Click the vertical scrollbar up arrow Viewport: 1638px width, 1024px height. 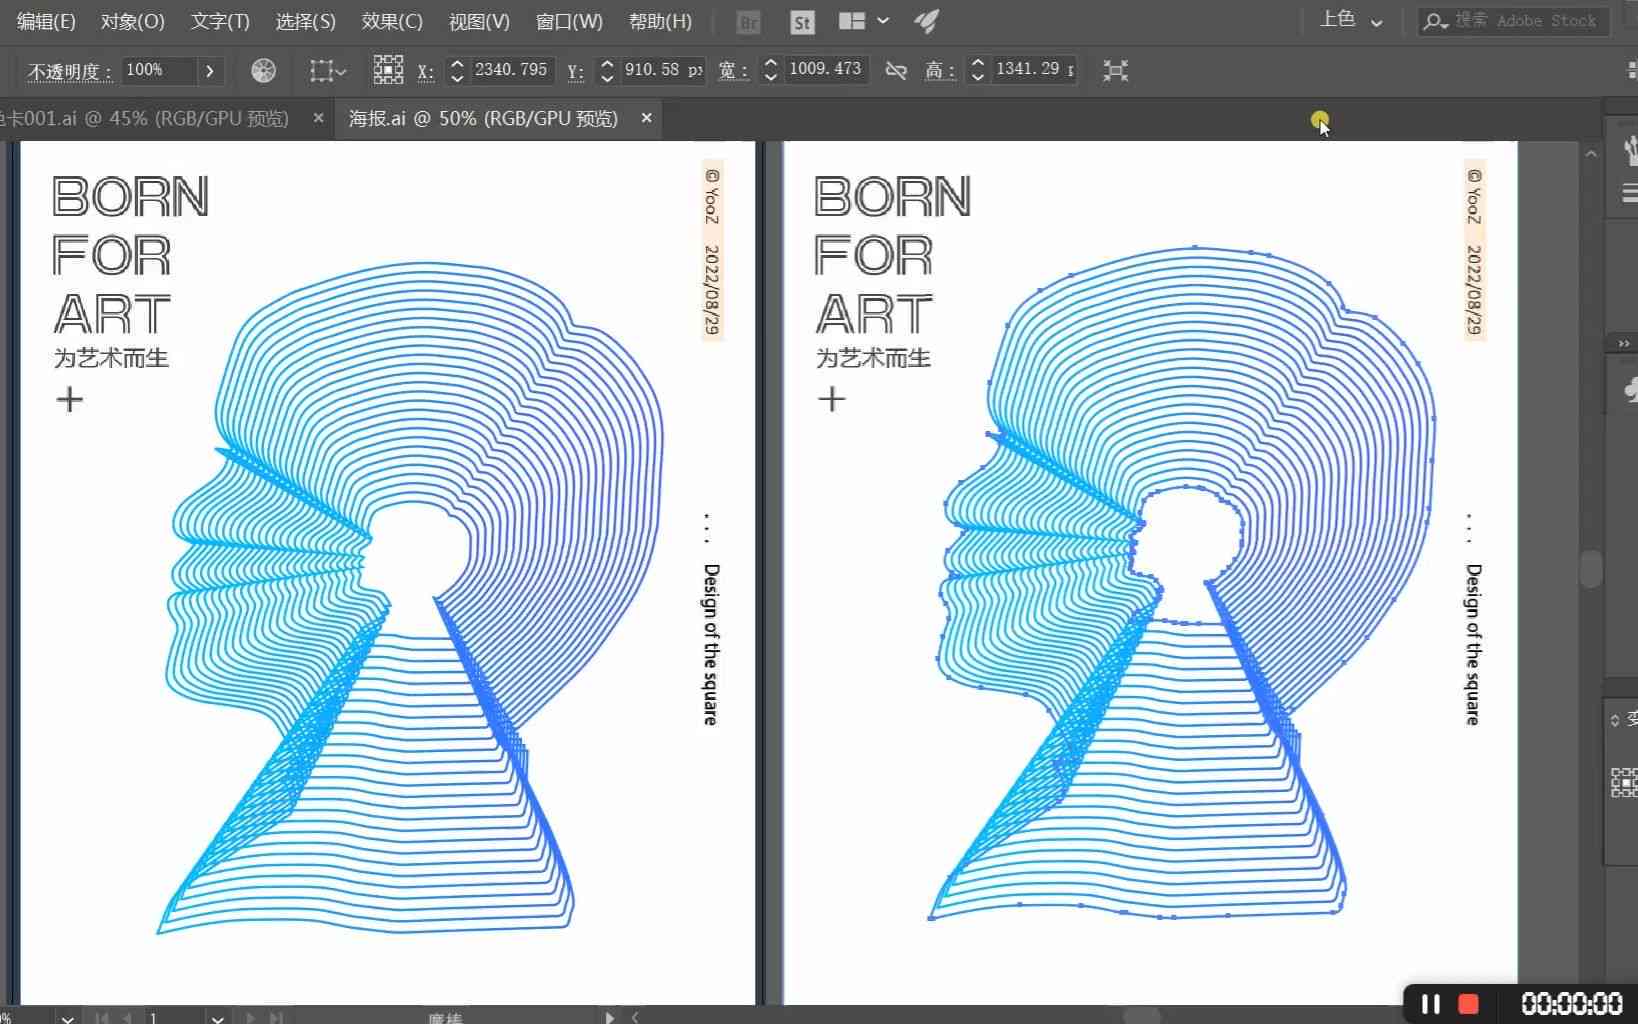pyautogui.click(x=1591, y=154)
